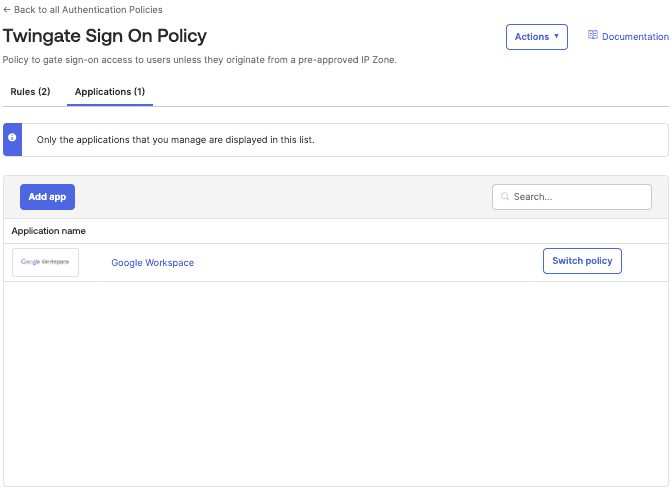
Task: Click the blue info icon in banner
Action: (12, 138)
